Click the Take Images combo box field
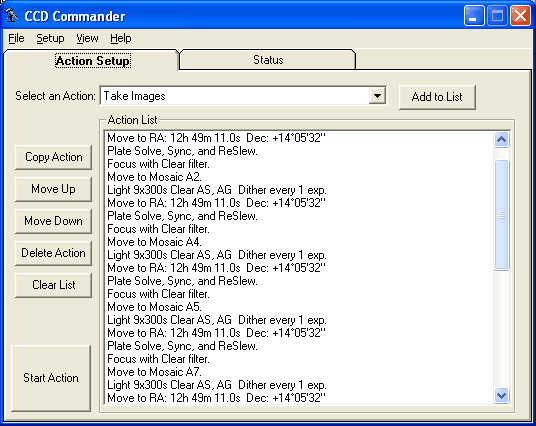This screenshot has width=536, height=426. point(243,96)
